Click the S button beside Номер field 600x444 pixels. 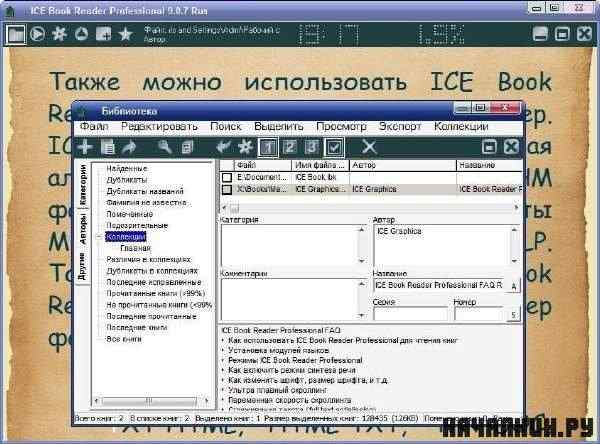[514, 315]
